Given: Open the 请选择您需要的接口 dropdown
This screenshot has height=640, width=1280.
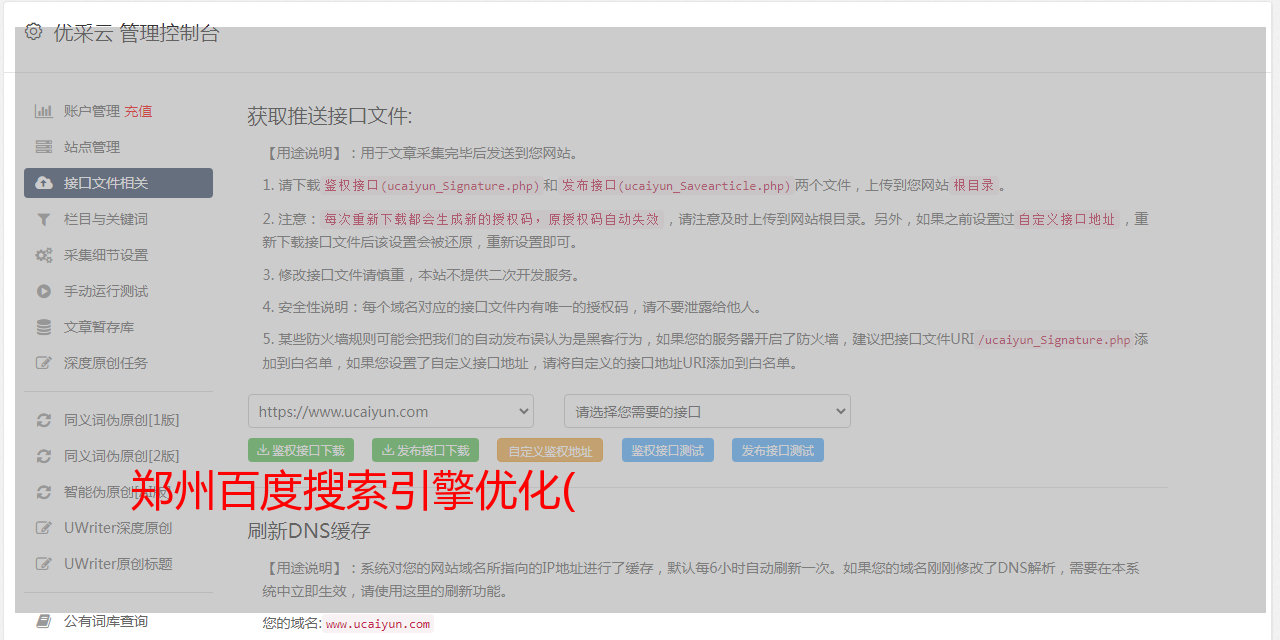Looking at the screenshot, I should pos(707,411).
